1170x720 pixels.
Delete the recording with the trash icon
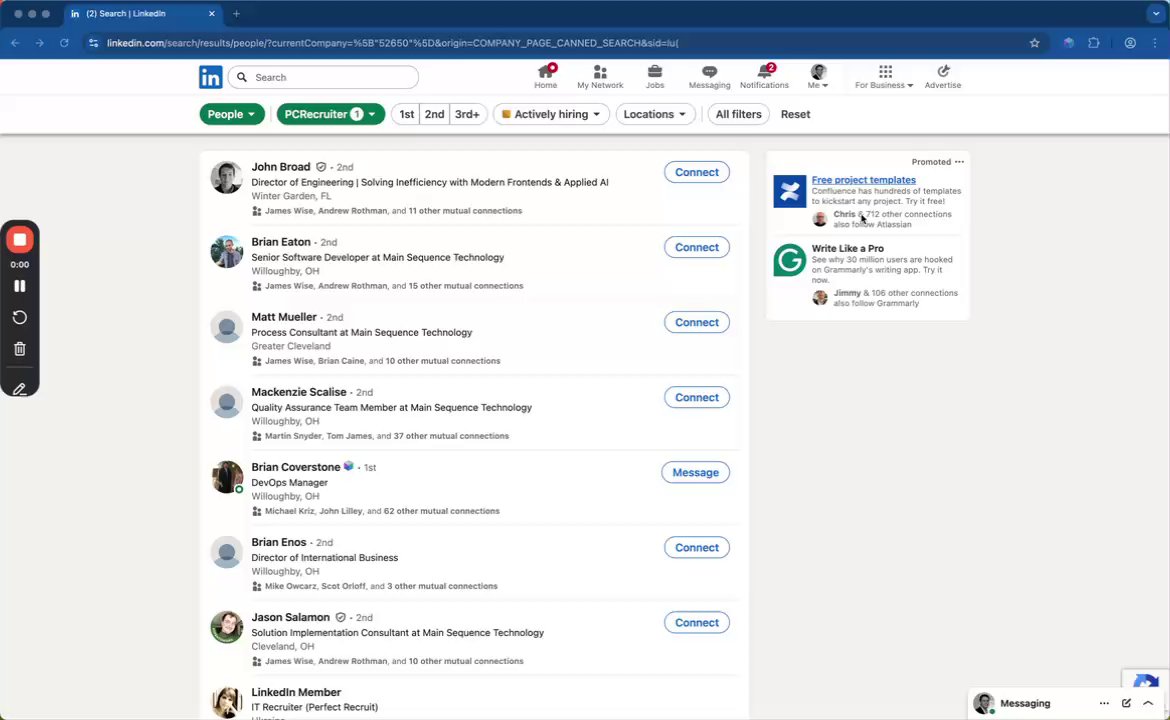tap(20, 348)
